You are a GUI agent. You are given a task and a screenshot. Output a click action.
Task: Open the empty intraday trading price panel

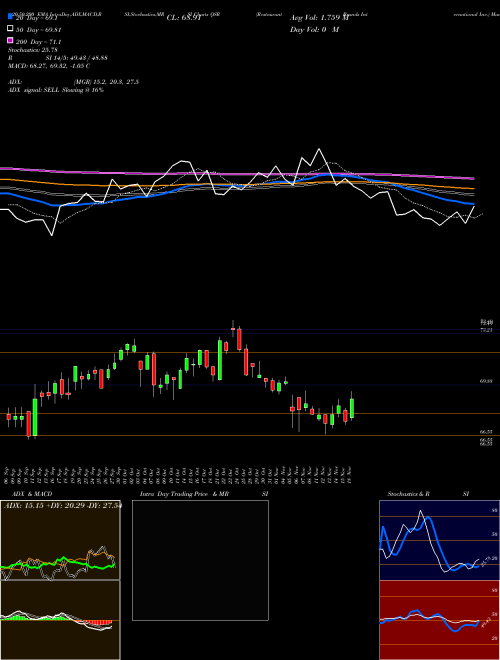pyautogui.click(x=200, y=560)
